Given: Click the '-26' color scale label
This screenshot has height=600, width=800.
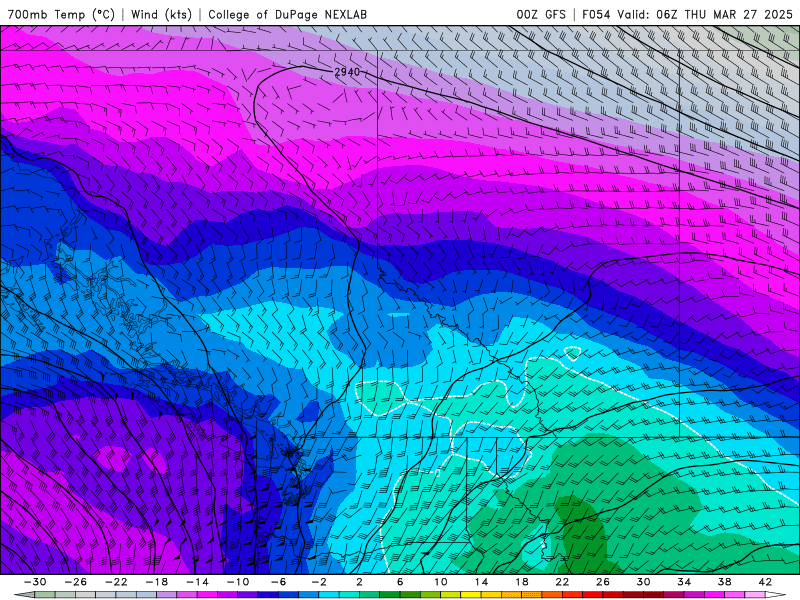Looking at the screenshot, I should point(76,582).
